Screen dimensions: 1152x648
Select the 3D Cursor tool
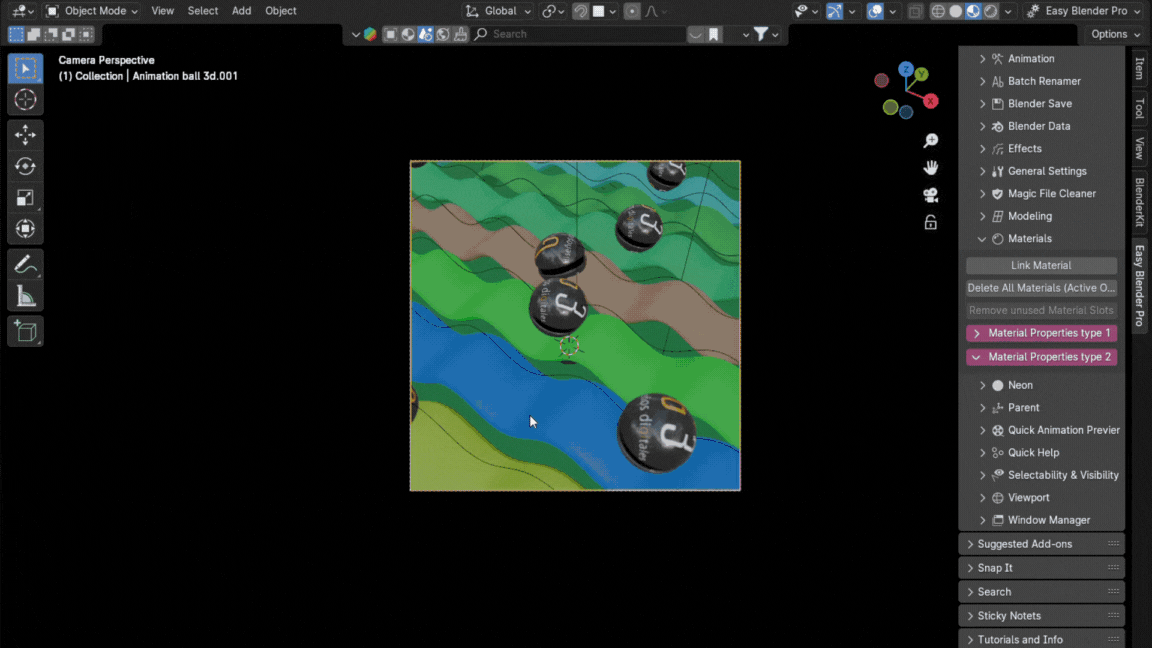pyautogui.click(x=25, y=100)
